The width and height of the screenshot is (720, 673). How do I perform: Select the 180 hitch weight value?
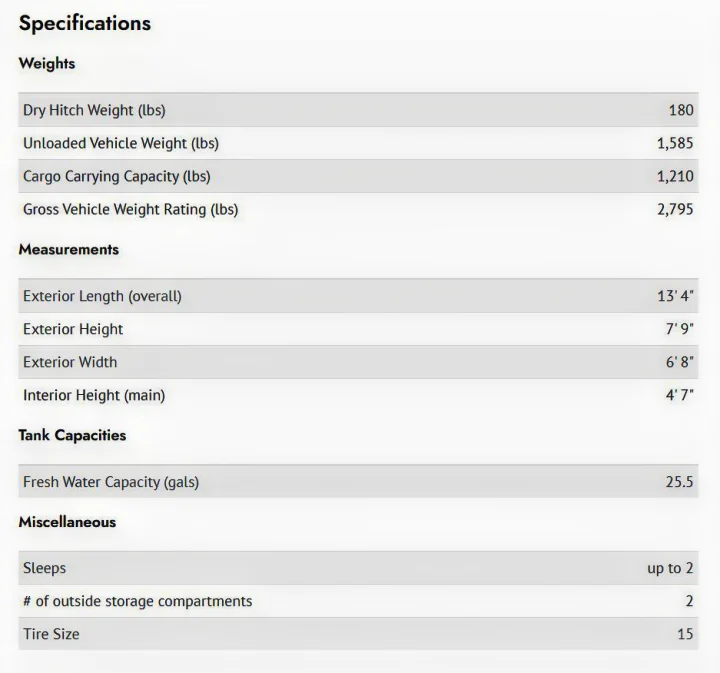(681, 110)
